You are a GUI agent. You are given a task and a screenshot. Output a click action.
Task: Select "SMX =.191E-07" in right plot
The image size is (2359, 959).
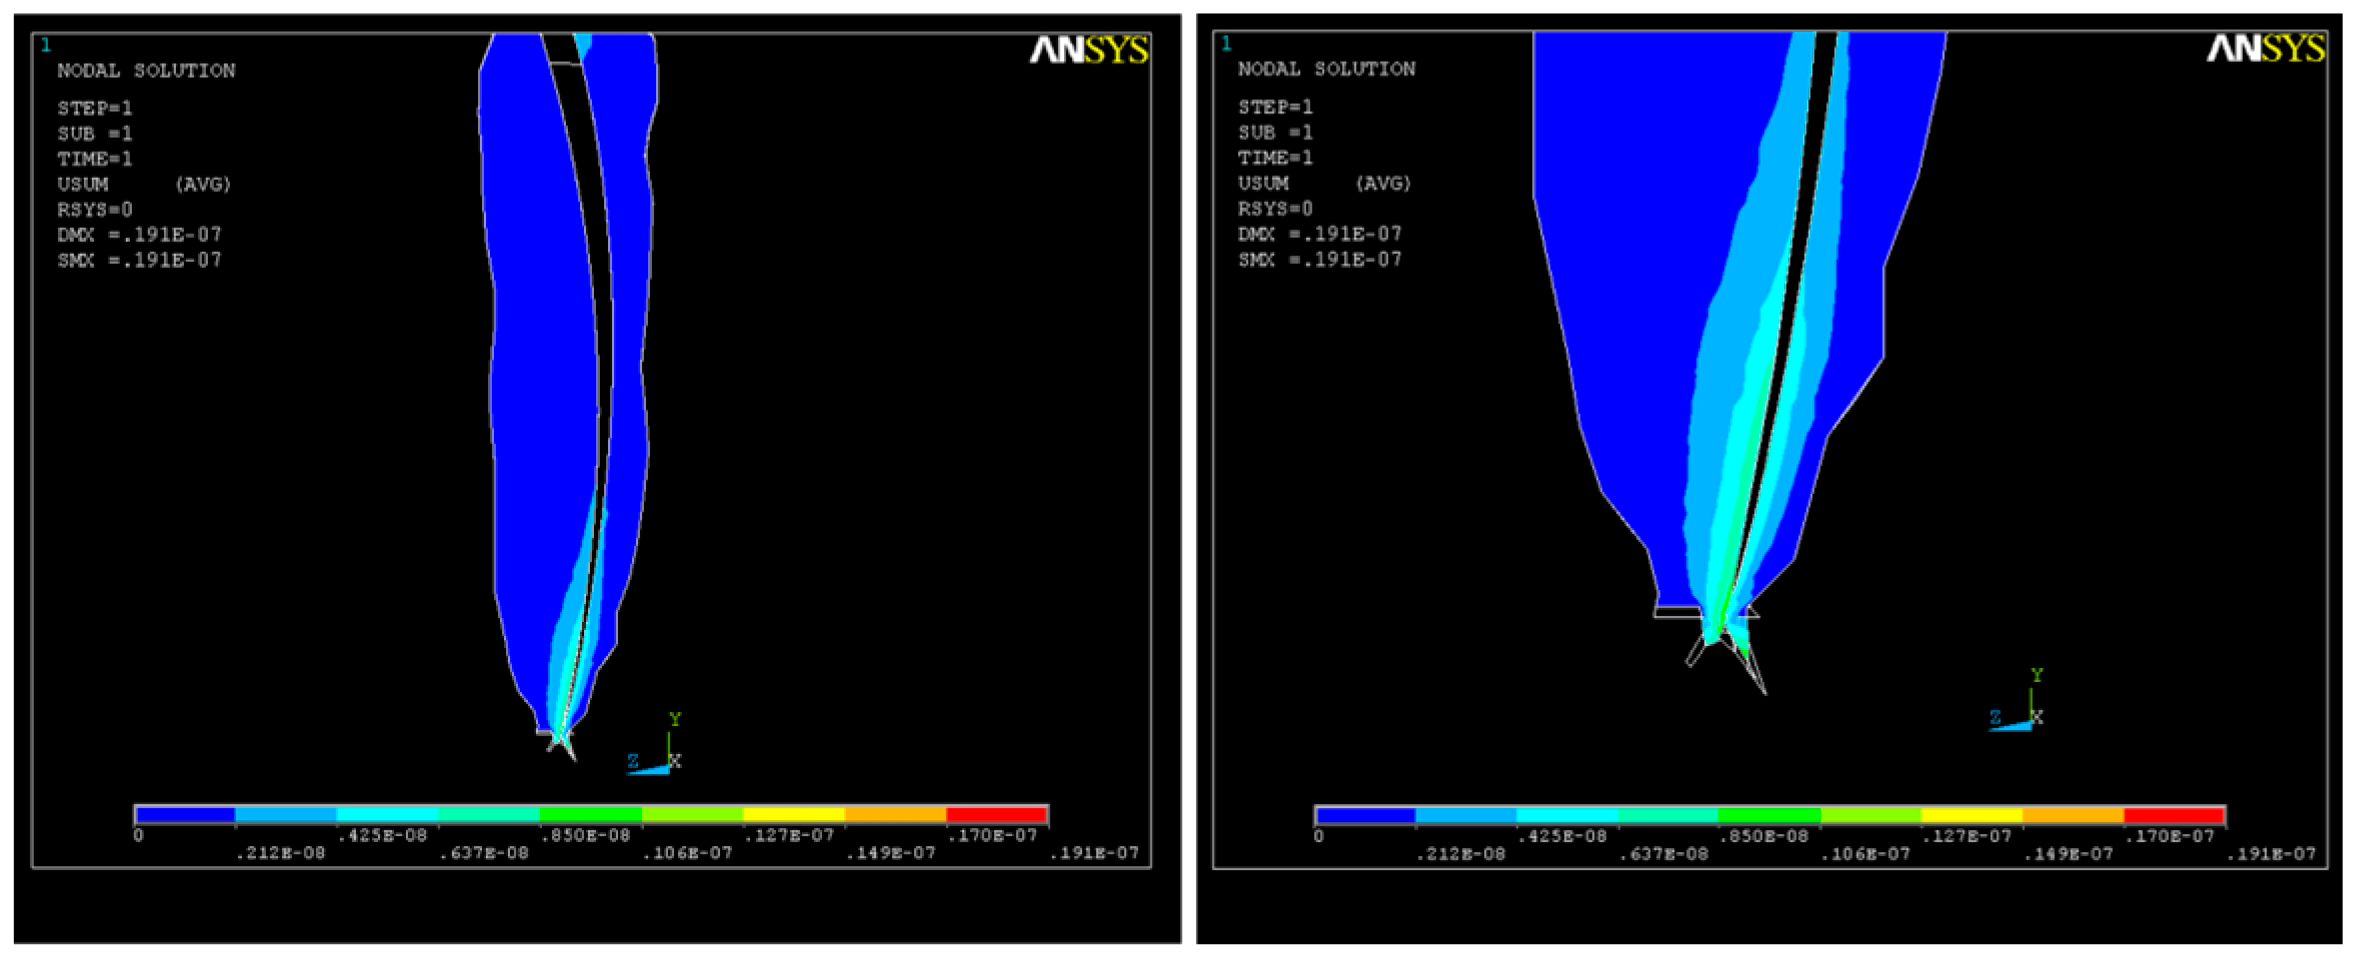pos(1320,259)
